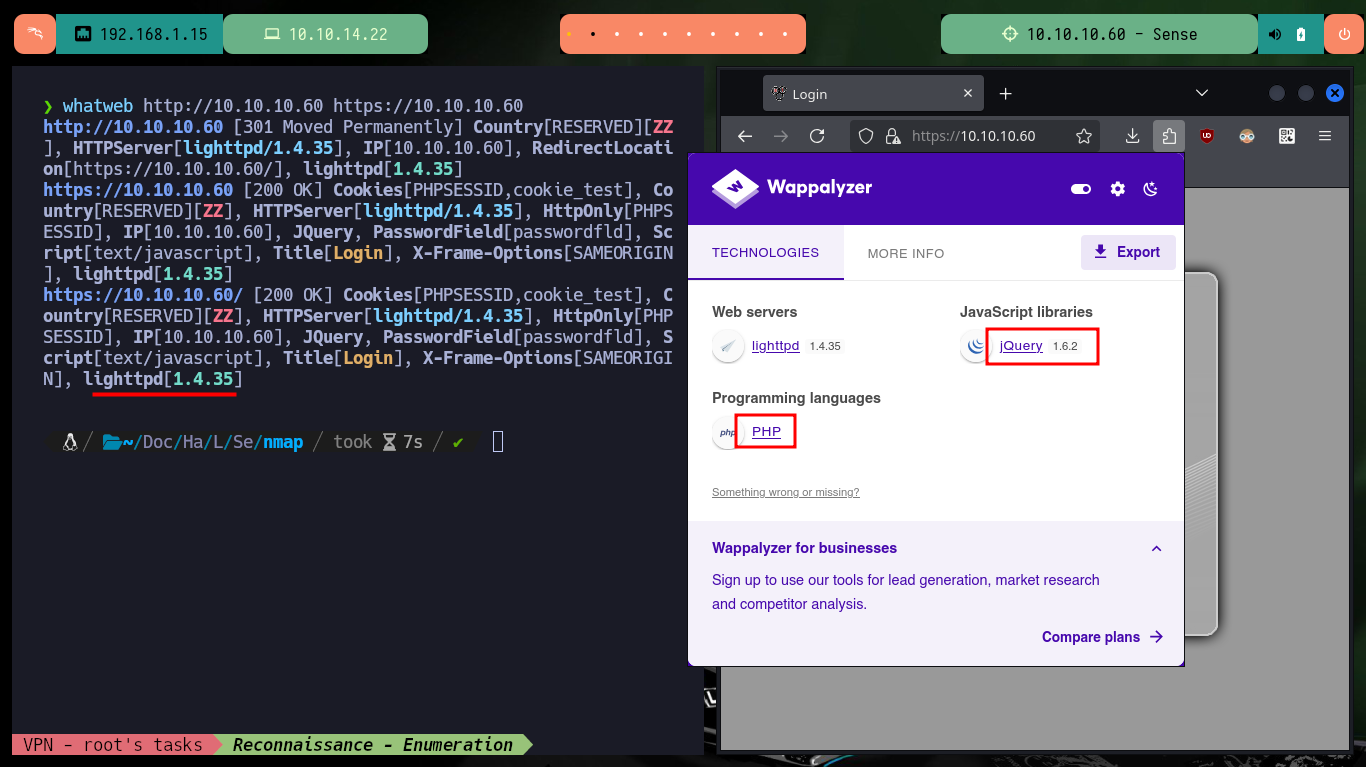Open a new browser tab
Image resolution: width=1366 pixels, height=767 pixels.
[x=1006, y=94]
